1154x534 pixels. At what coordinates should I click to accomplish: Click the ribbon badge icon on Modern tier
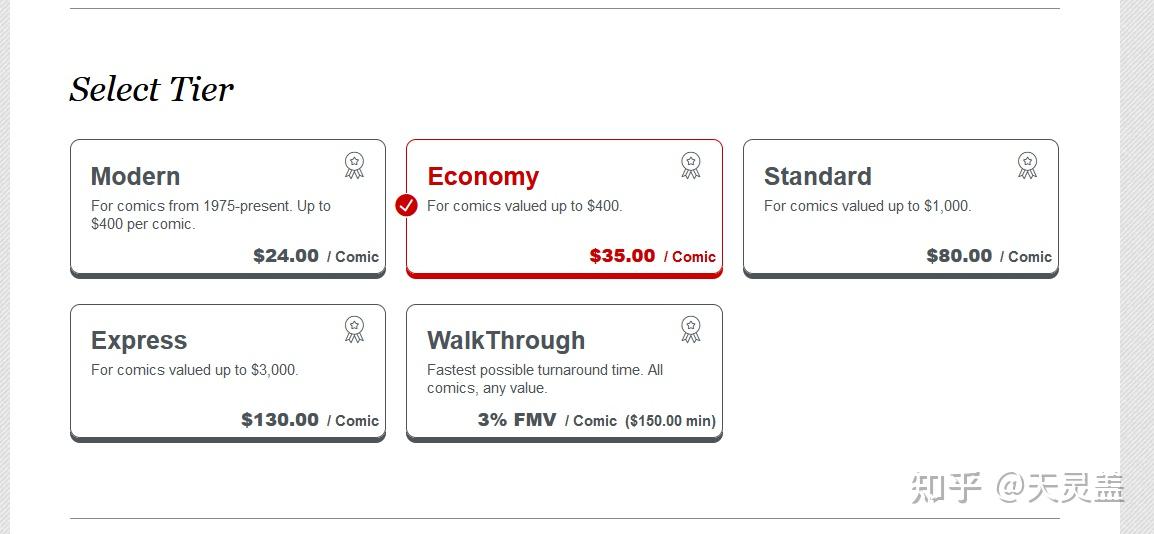tap(354, 165)
